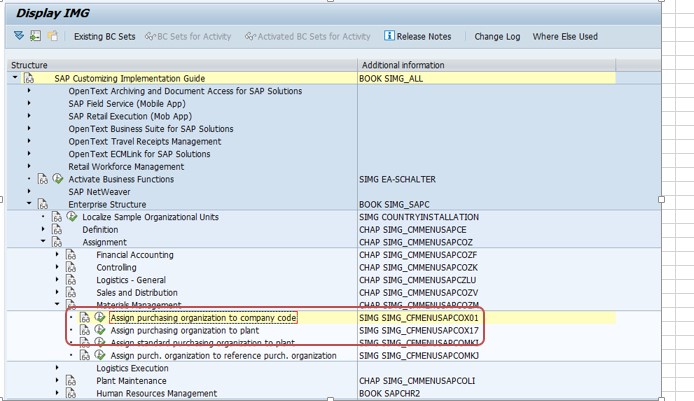This screenshot has width=694, height=401.
Task: Click the third toolbar icon before Existing BC Sets
Action: click(x=52, y=36)
